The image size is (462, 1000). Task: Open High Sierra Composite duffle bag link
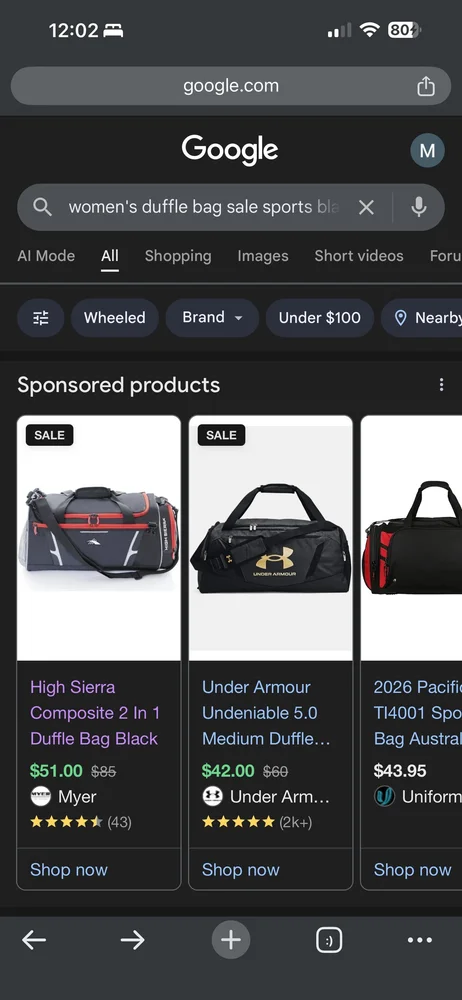(95, 713)
